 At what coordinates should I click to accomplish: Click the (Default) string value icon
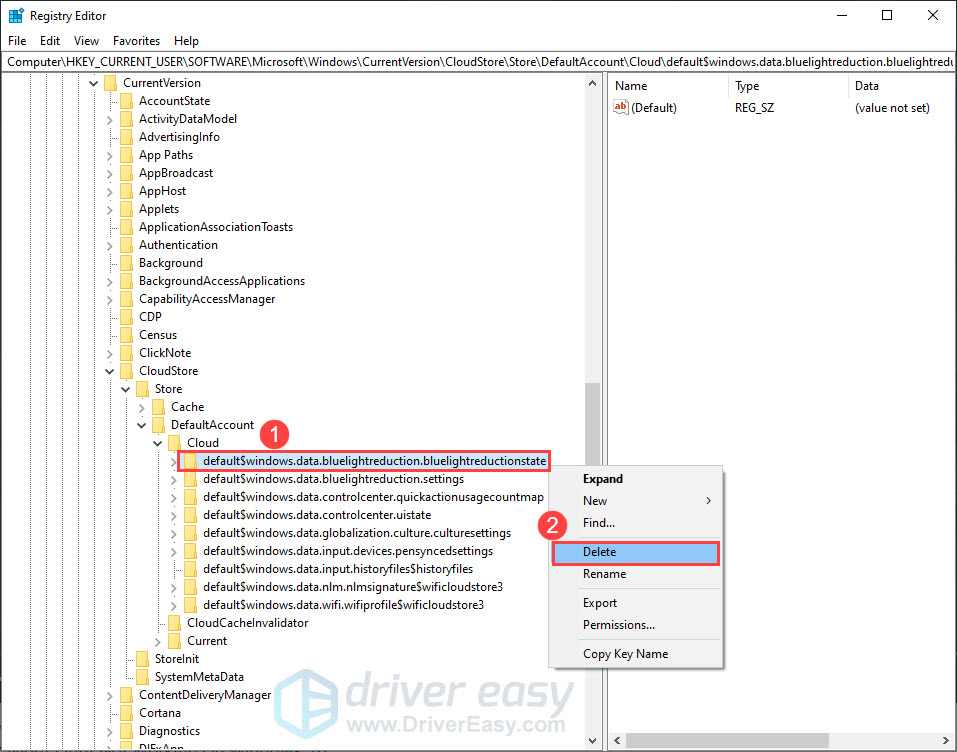621,108
